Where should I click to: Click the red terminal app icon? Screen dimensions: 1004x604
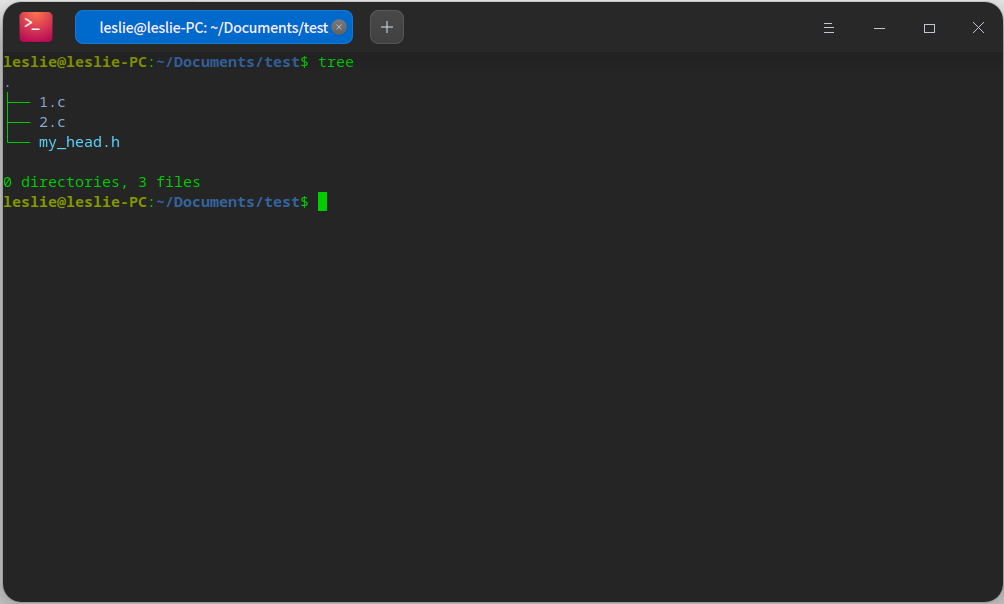[x=36, y=27]
